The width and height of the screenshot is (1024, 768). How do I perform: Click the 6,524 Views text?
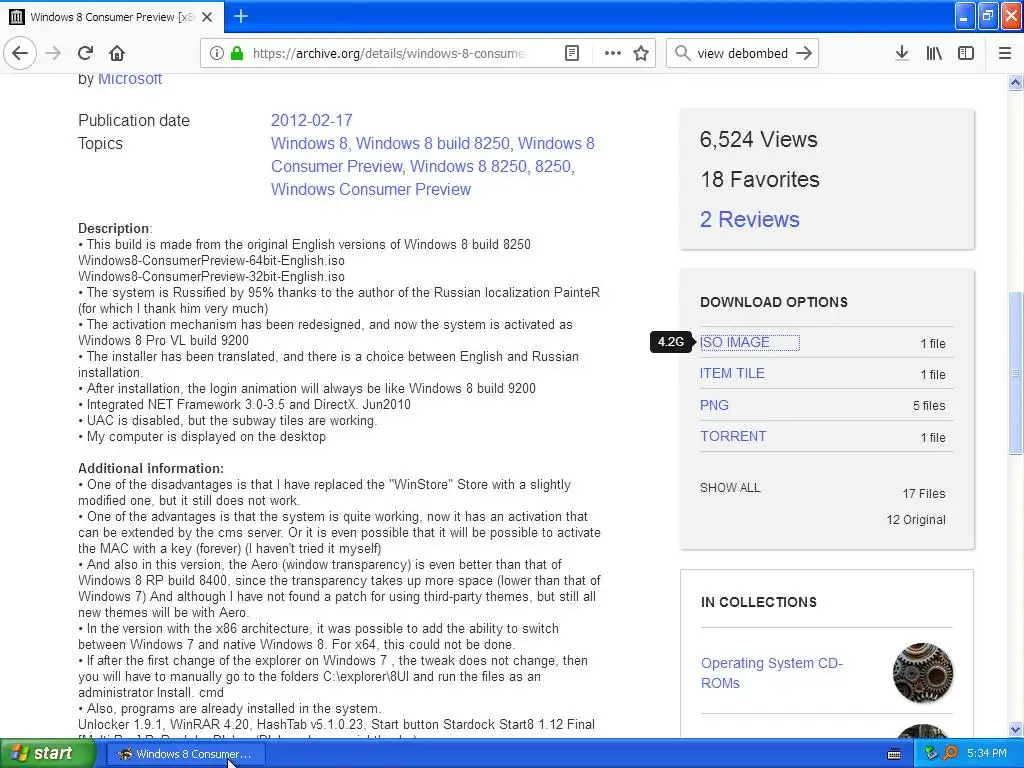tap(758, 139)
